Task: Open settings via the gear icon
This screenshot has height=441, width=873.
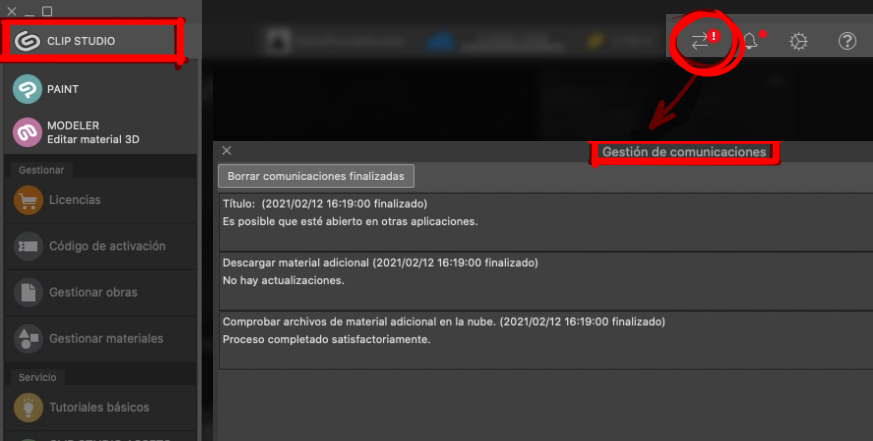Action: click(x=798, y=42)
